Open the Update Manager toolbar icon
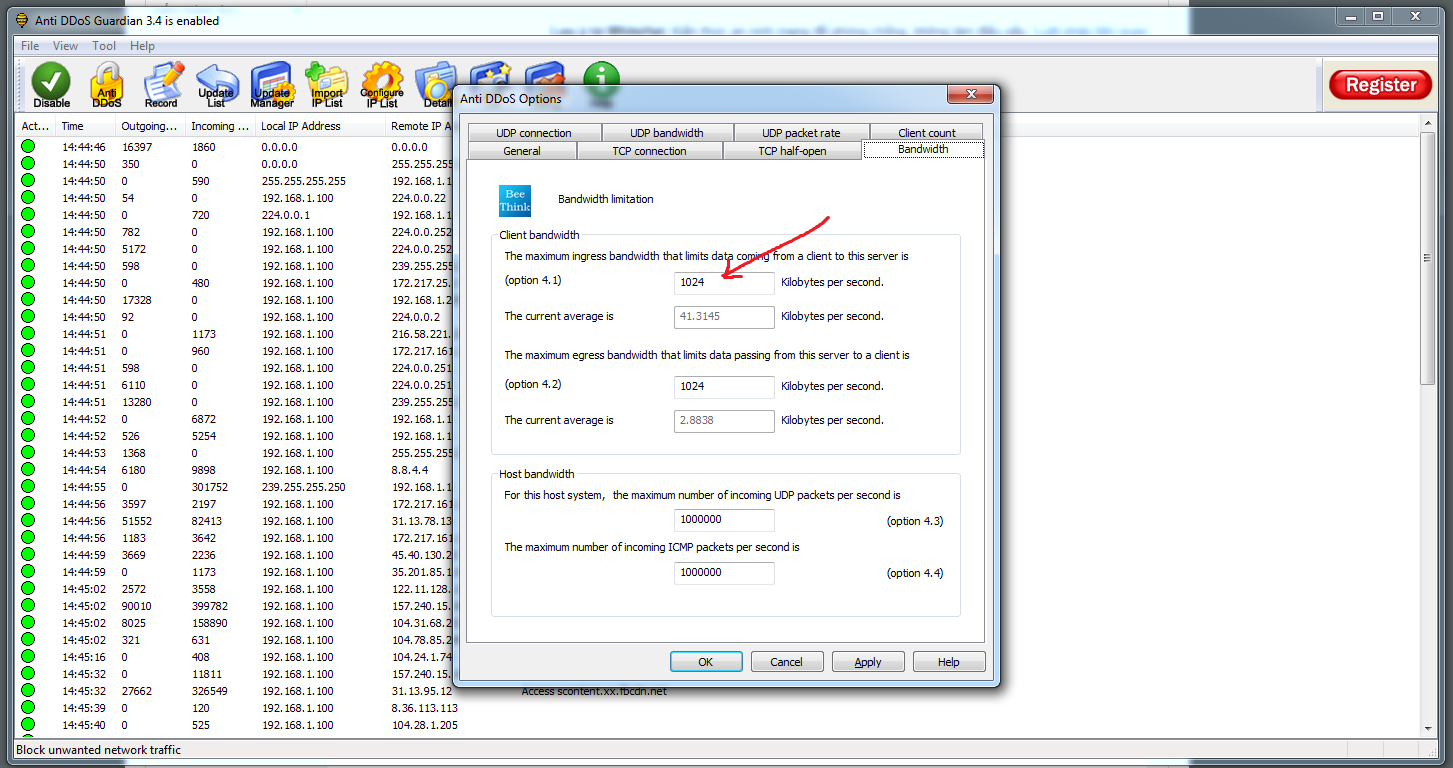The width and height of the screenshot is (1453, 768). point(272,86)
